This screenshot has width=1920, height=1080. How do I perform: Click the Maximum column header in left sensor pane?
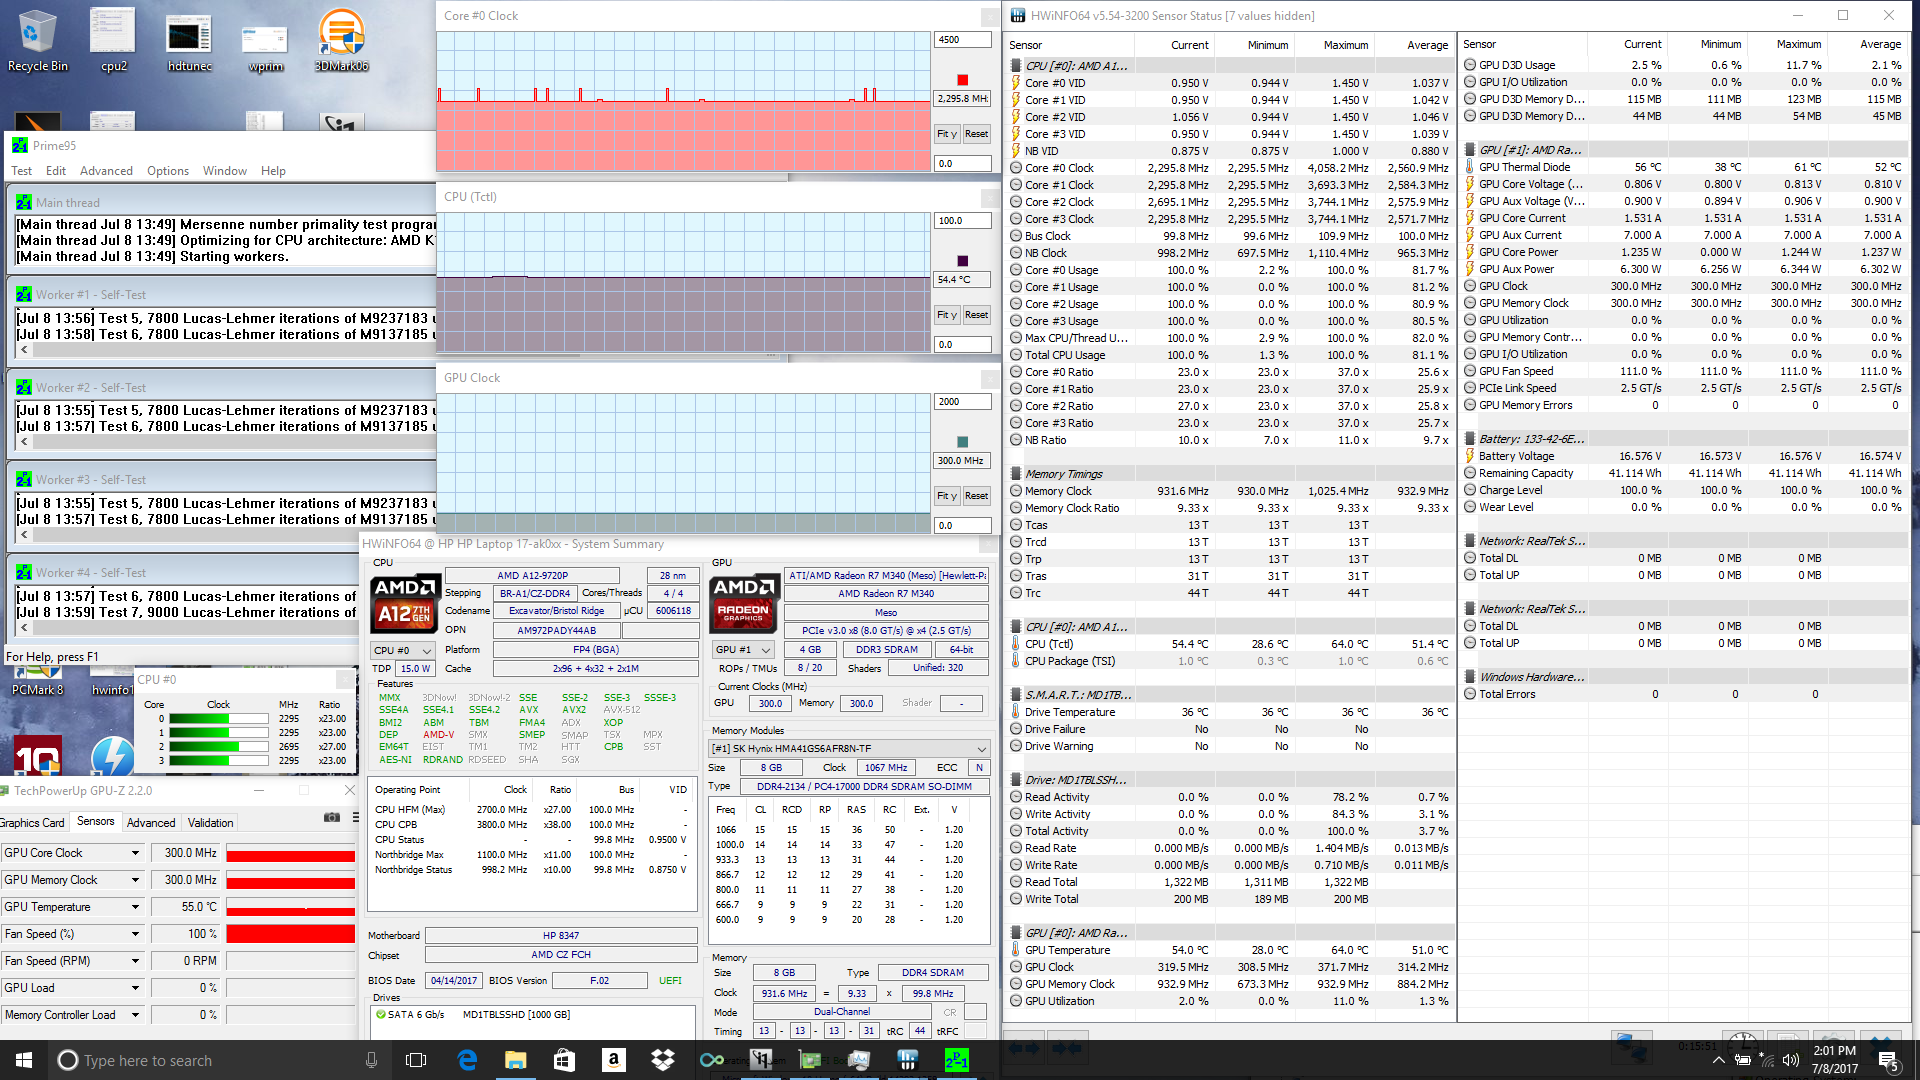(x=1346, y=45)
